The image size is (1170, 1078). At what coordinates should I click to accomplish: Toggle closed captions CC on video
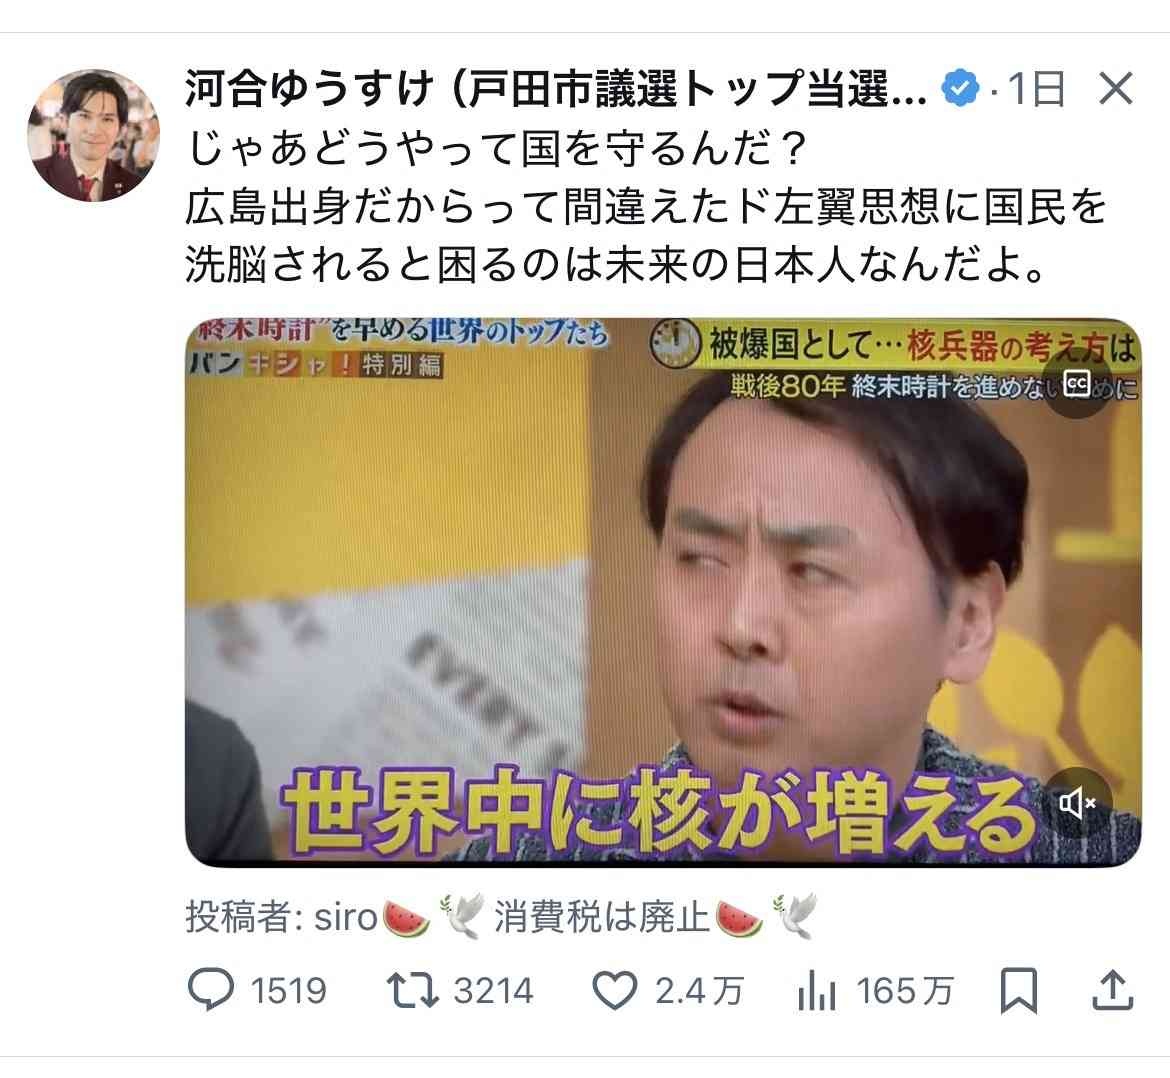tap(1077, 383)
